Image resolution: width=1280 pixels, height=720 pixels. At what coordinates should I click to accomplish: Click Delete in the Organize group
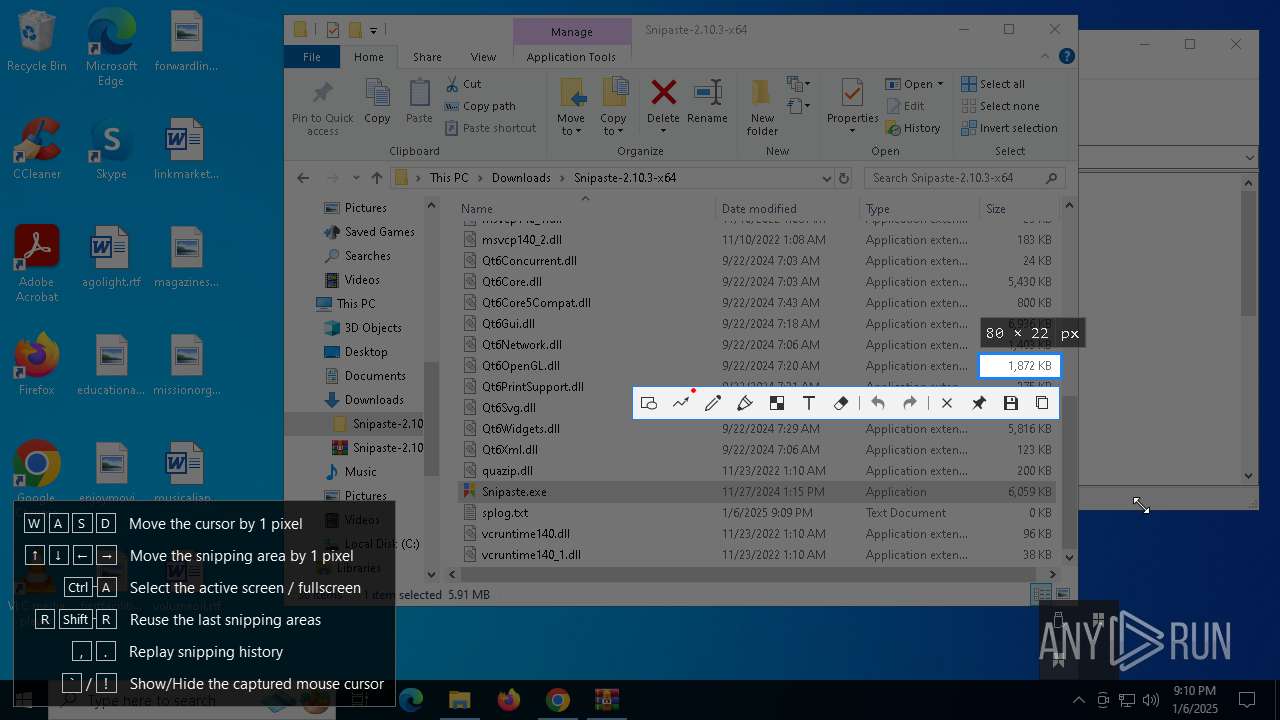663,108
